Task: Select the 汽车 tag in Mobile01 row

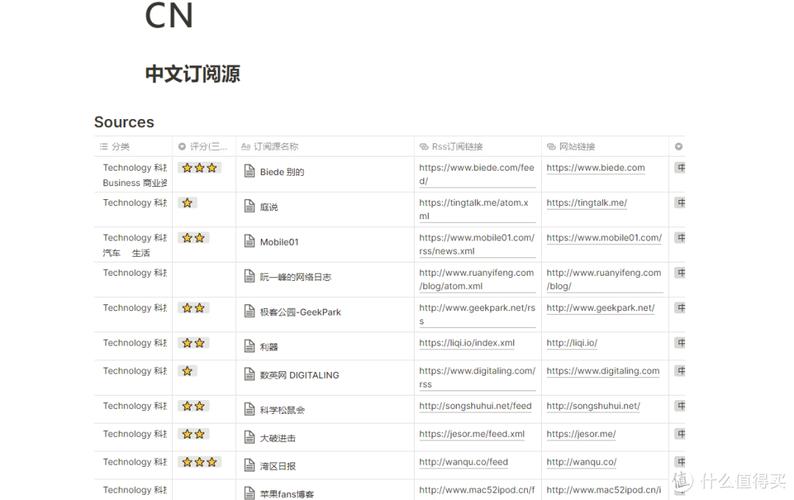Action: 111,253
